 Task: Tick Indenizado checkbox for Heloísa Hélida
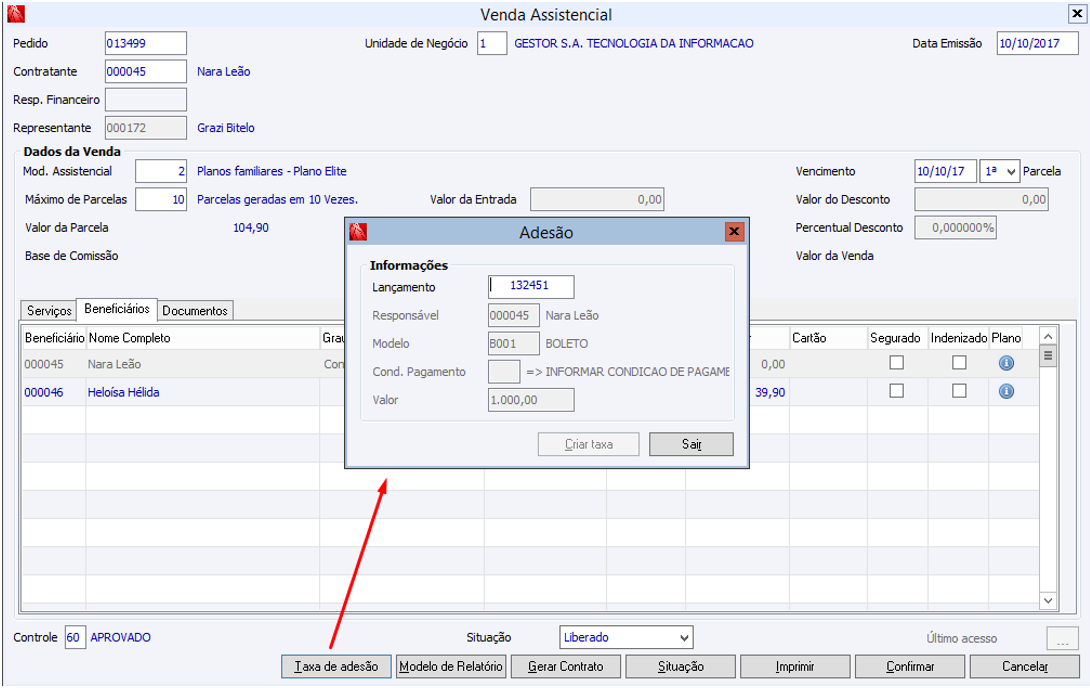(x=959, y=391)
